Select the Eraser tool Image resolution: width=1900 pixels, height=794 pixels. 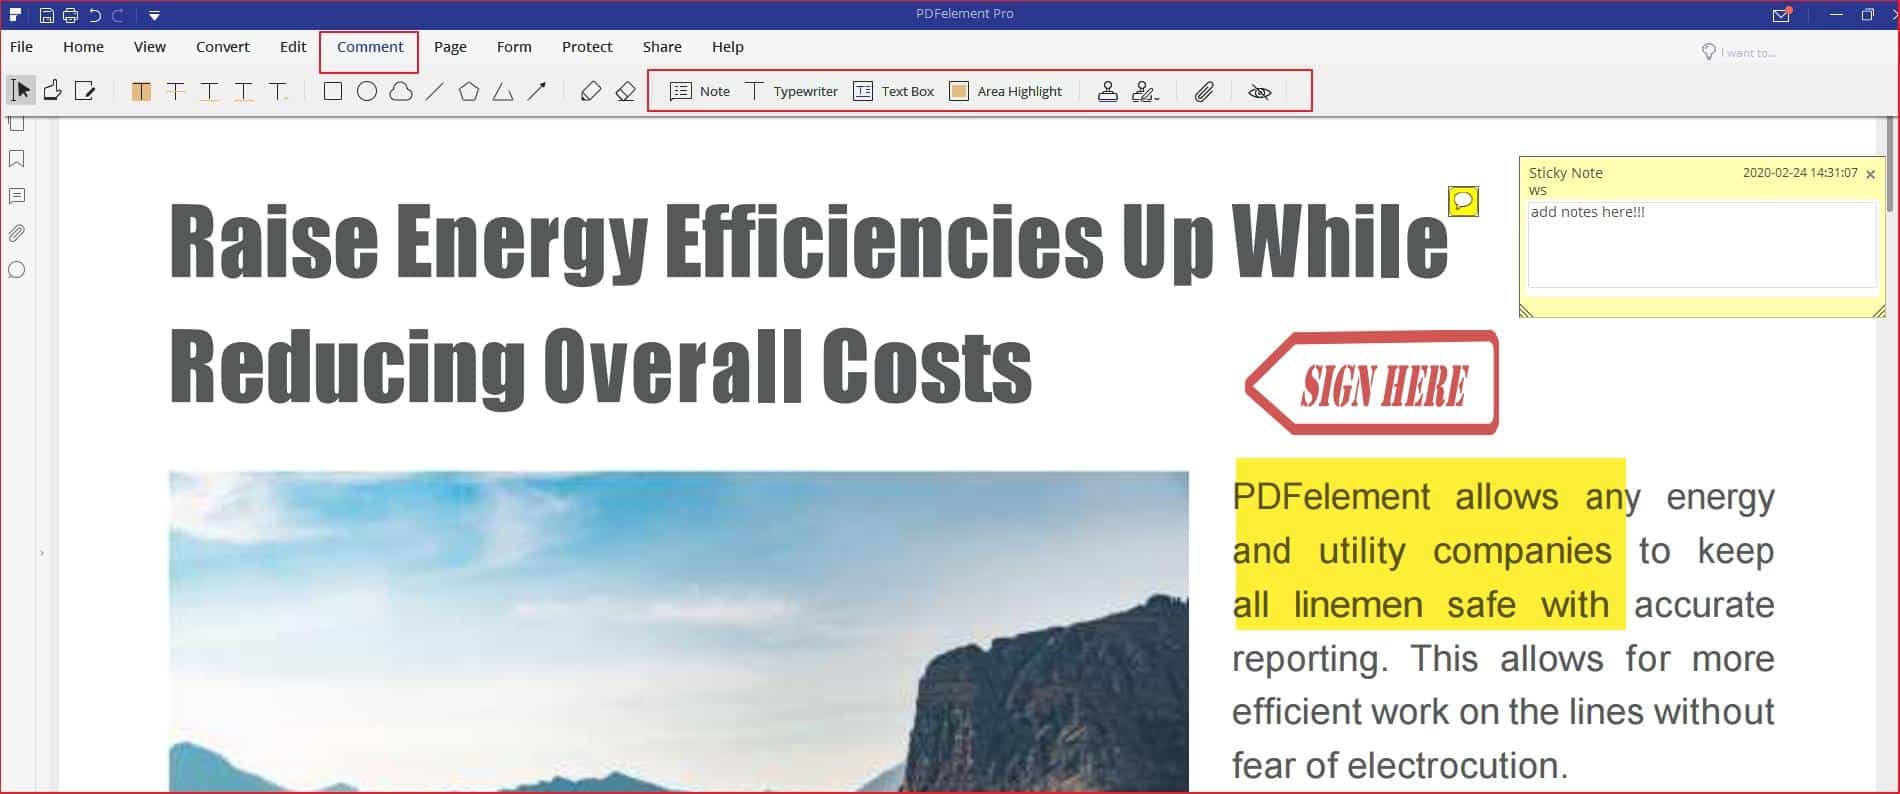626,91
